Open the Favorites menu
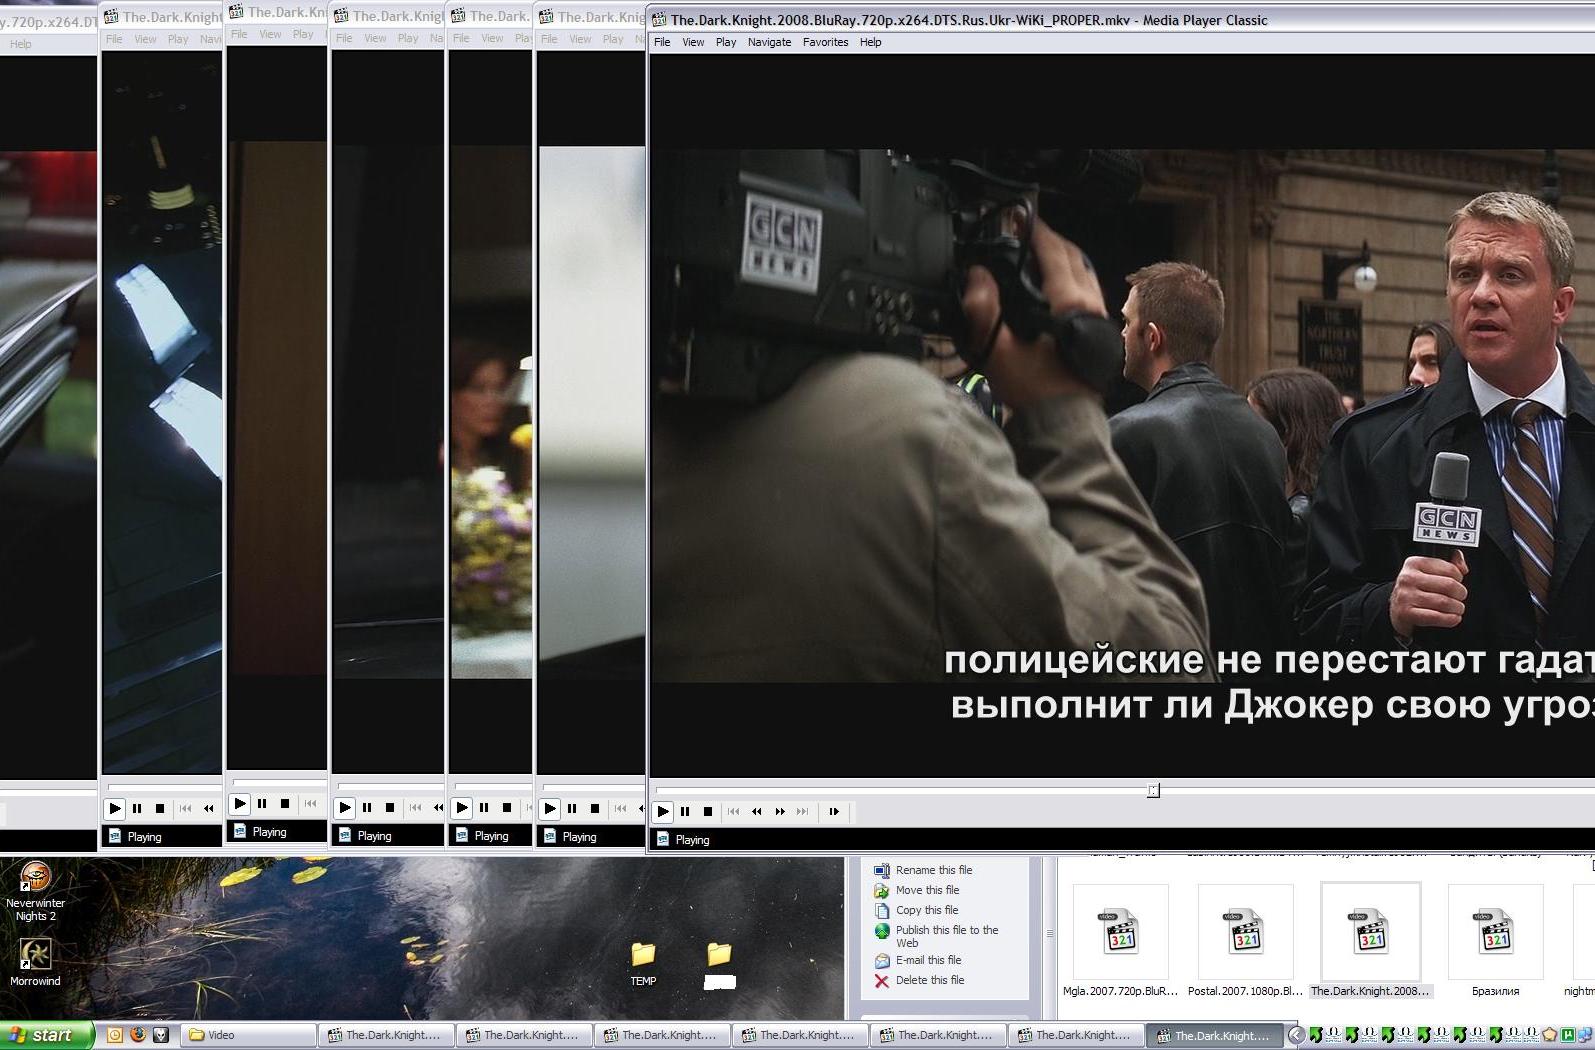 click(825, 42)
